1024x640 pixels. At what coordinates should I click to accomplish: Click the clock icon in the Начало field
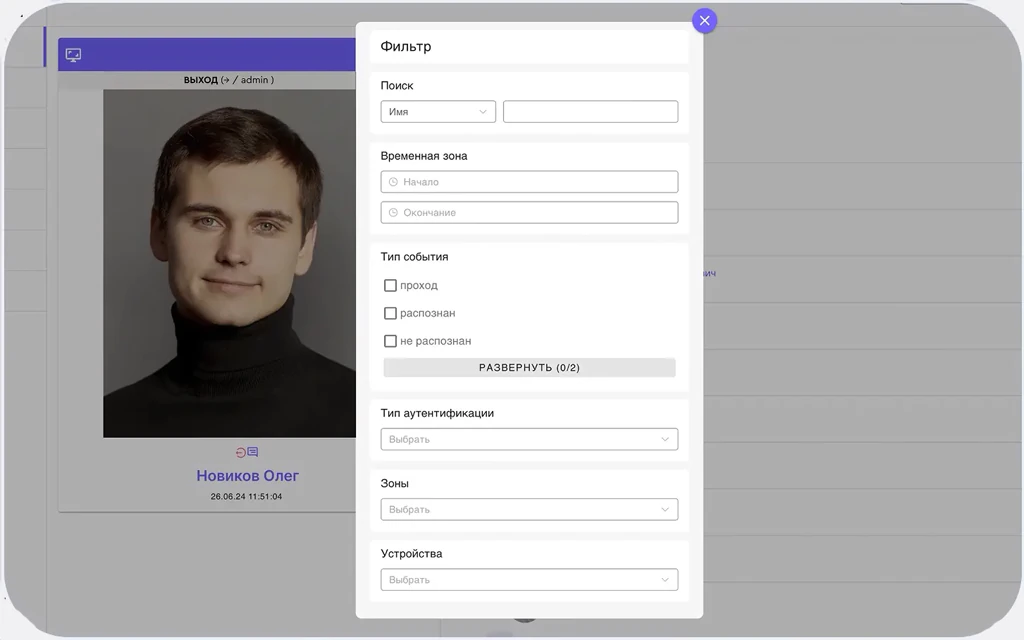click(x=393, y=182)
